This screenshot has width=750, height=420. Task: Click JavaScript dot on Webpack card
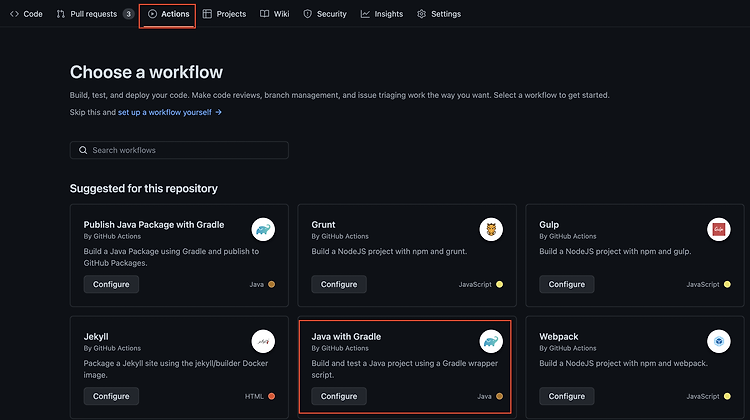(727, 396)
